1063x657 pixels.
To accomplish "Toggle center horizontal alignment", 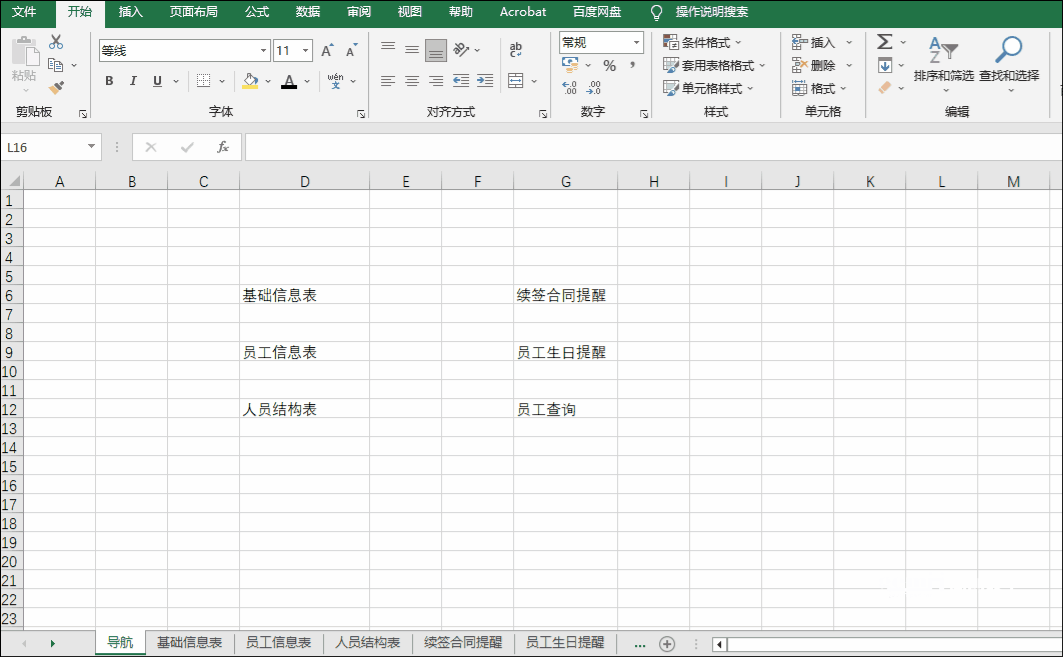I will [x=412, y=81].
